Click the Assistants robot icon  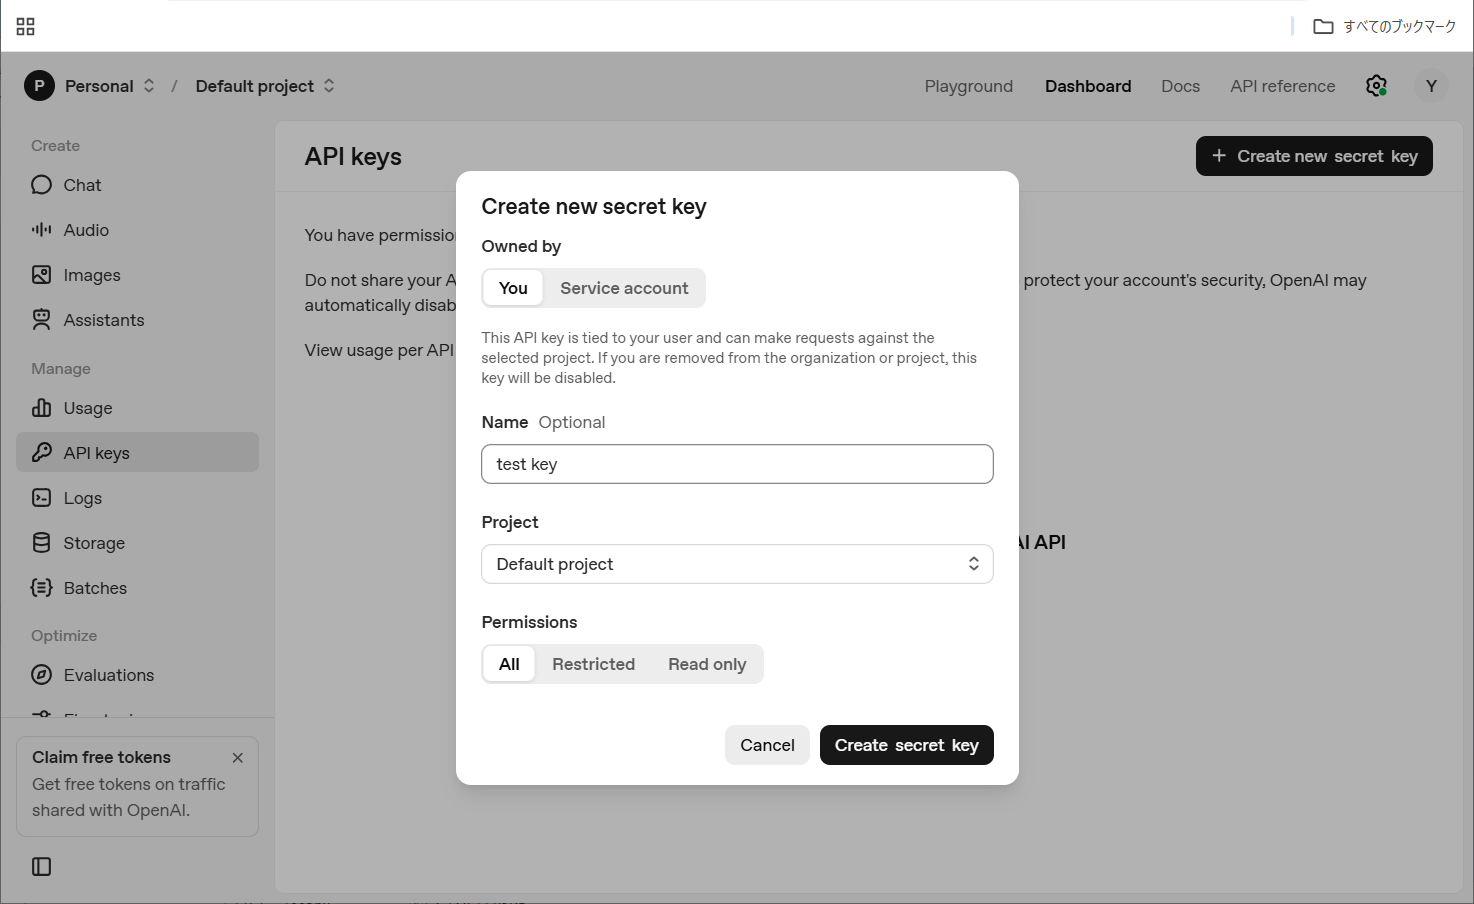pos(41,320)
